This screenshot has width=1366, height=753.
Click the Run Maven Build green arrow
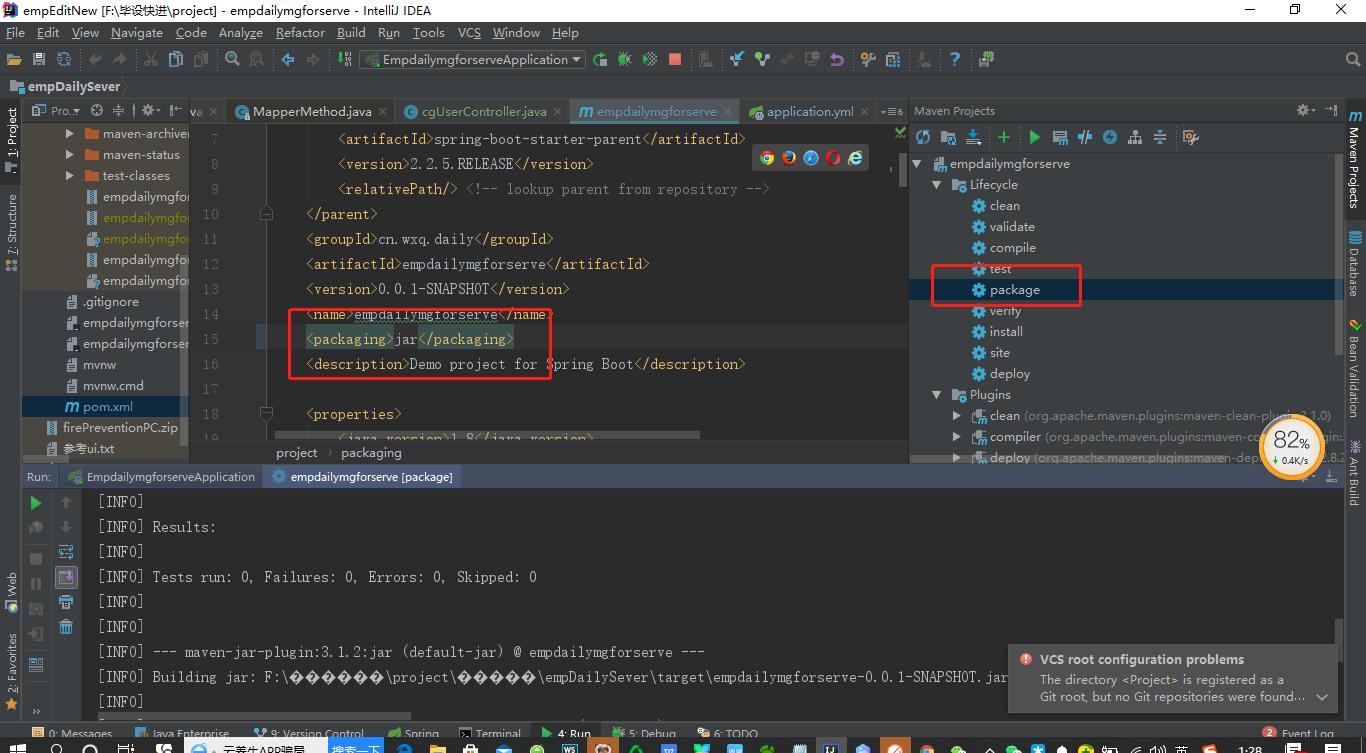point(1035,137)
